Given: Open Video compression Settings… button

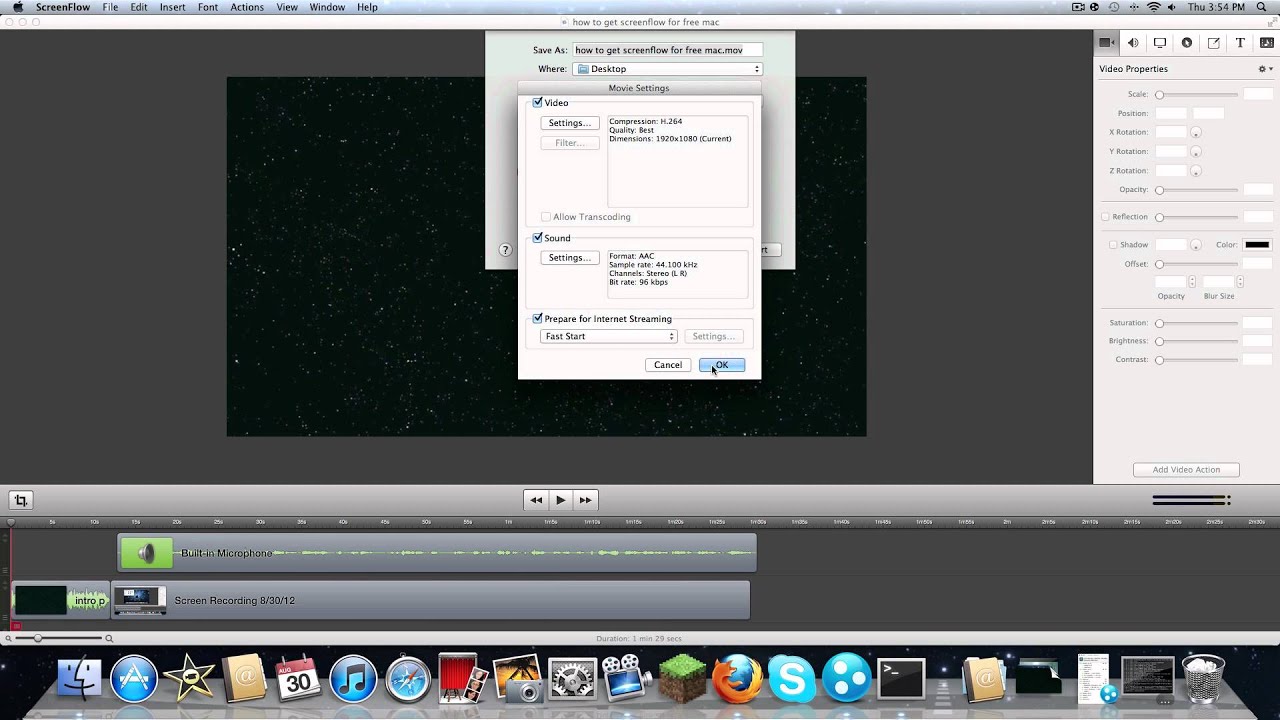Looking at the screenshot, I should 570,123.
